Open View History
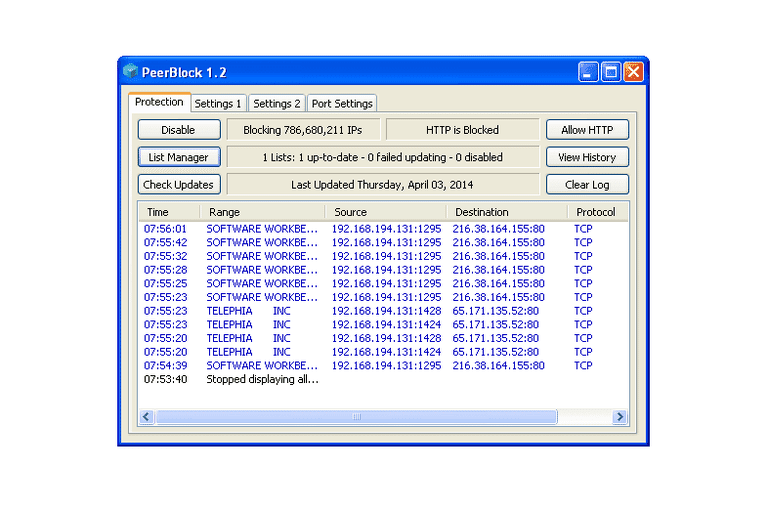Screen dimensions: 768x512 [x=587, y=157]
